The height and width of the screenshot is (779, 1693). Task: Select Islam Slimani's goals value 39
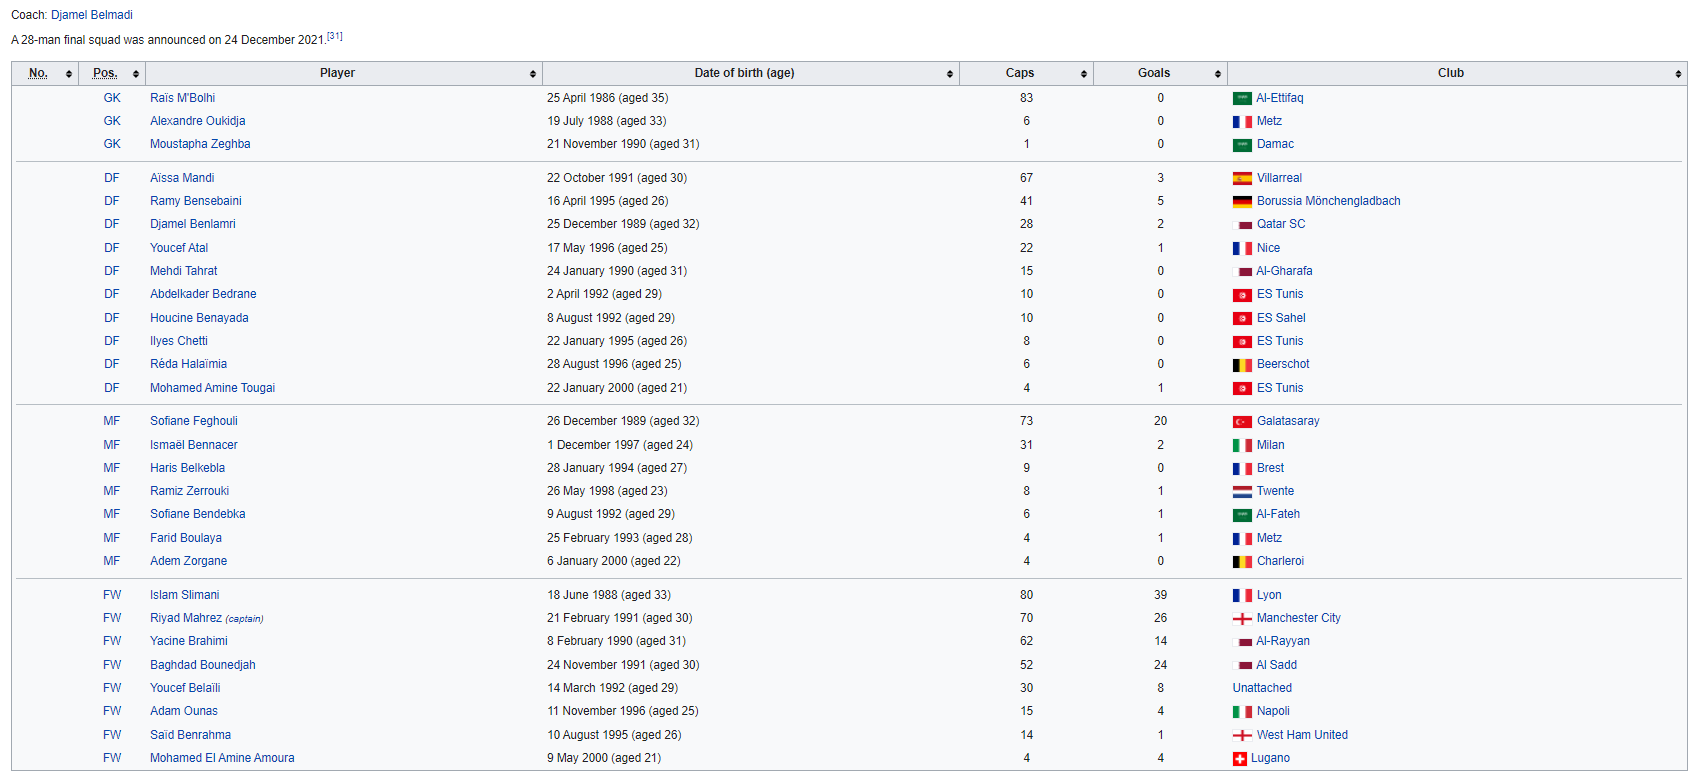pos(1160,595)
